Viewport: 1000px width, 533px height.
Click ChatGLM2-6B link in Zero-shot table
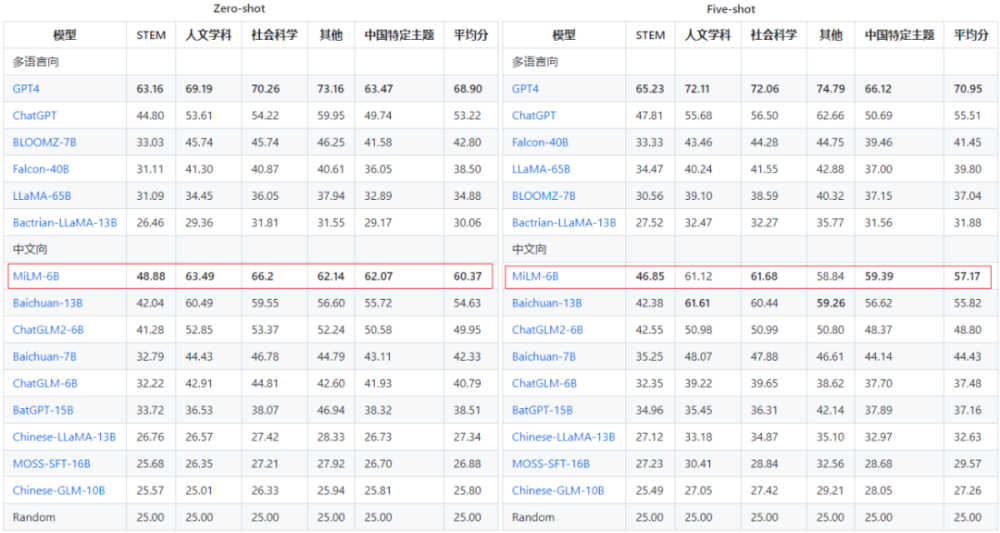48,330
